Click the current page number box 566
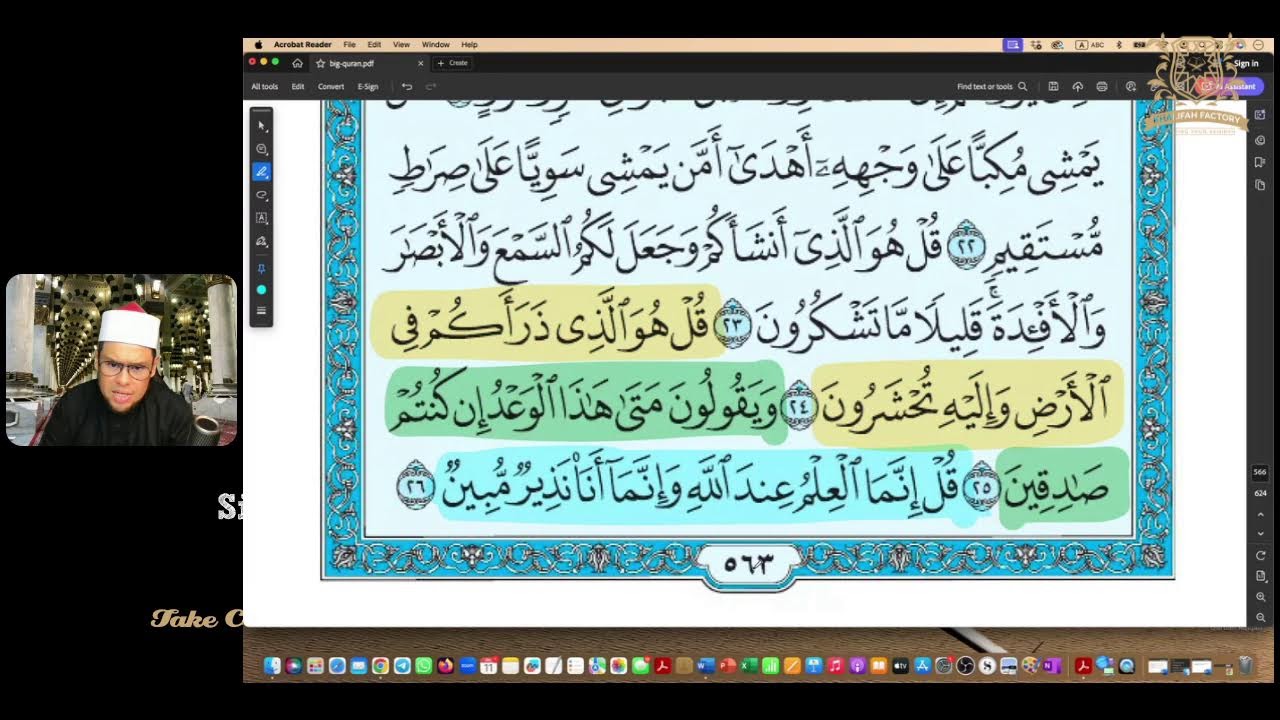This screenshot has width=1280, height=720. [x=1261, y=472]
